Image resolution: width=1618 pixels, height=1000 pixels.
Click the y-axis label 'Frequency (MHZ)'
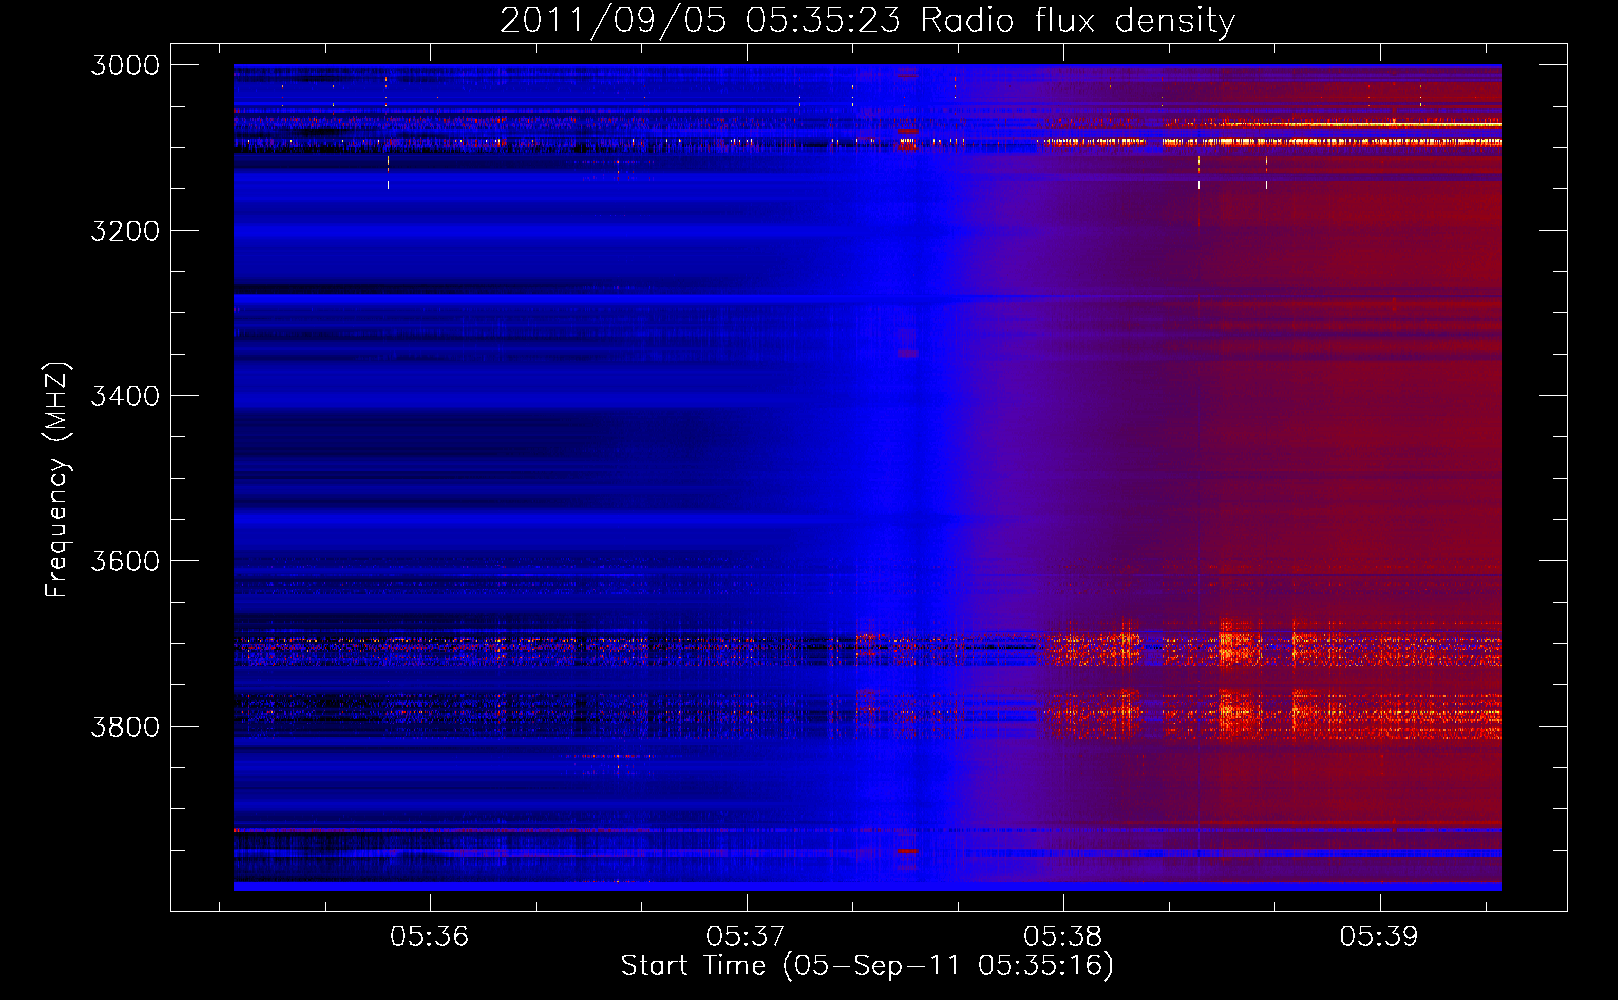pos(58,480)
